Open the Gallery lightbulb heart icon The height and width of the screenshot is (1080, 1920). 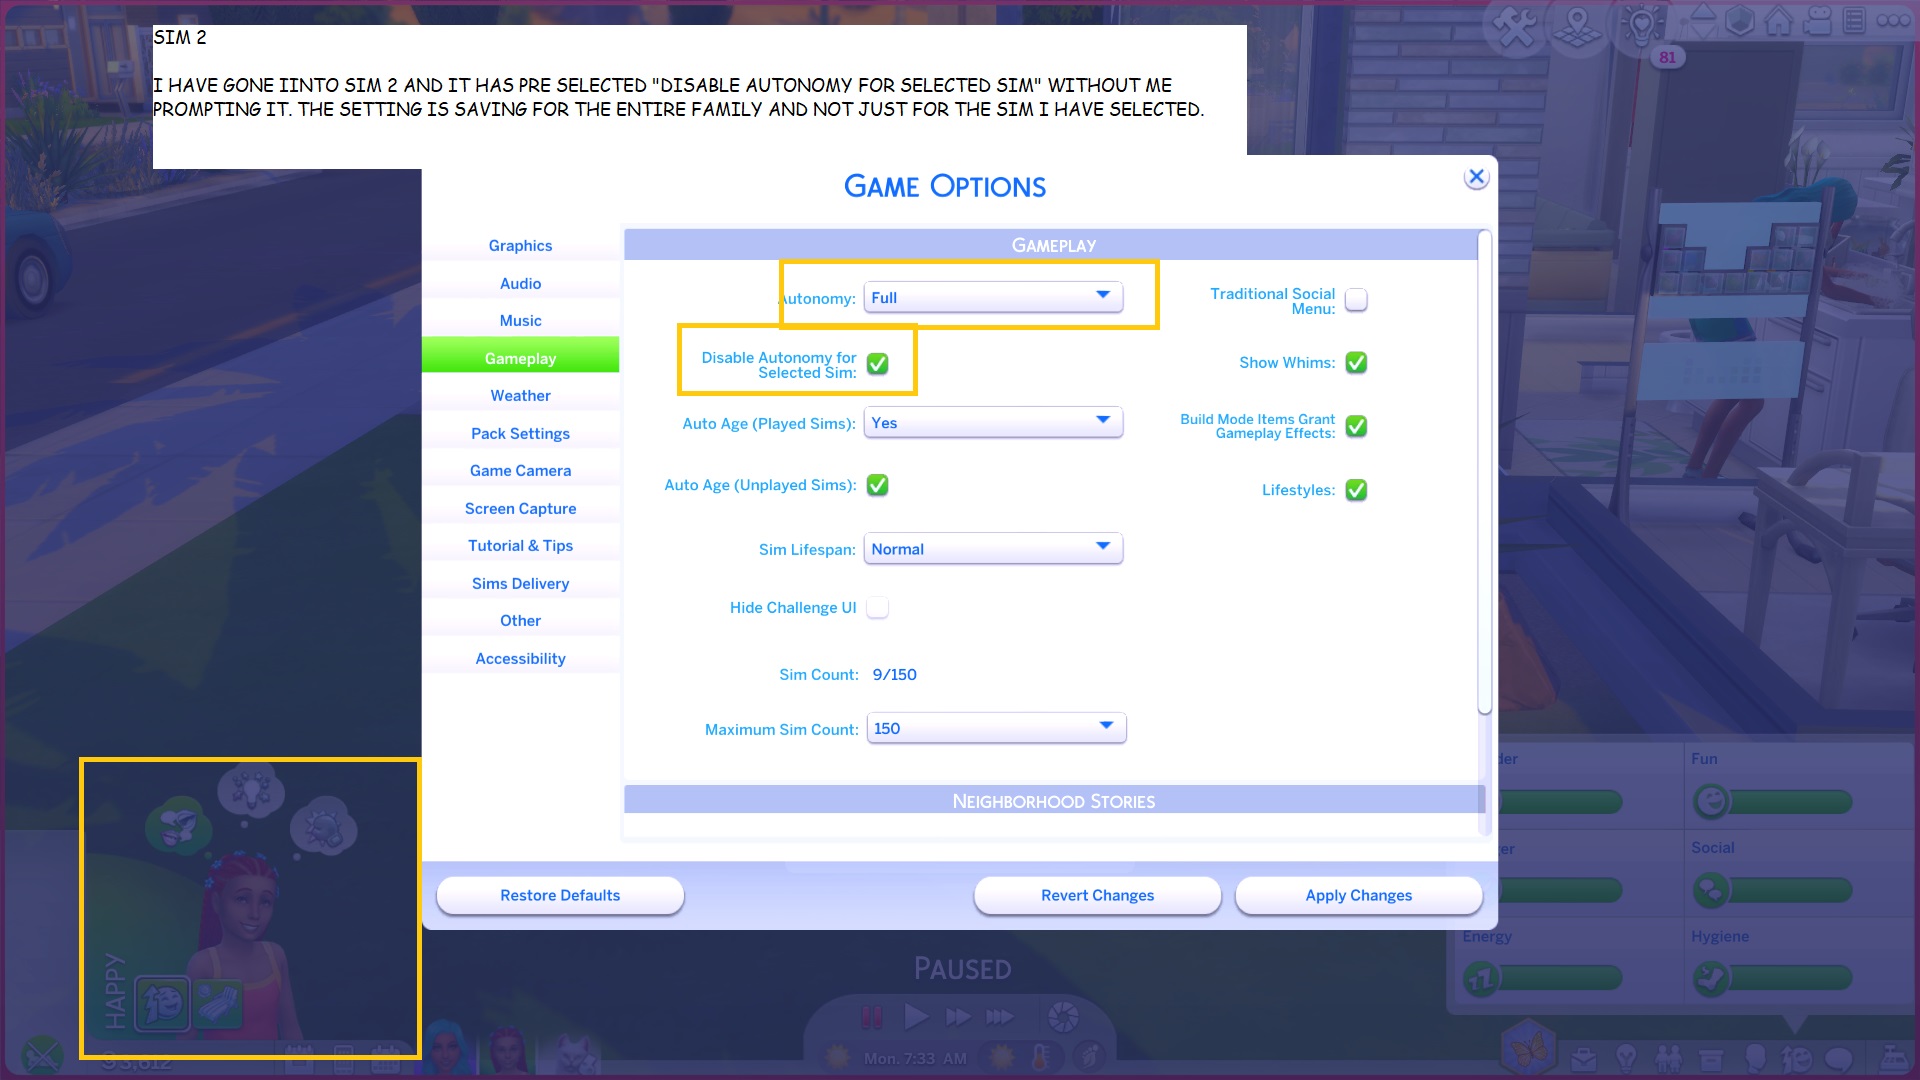(1641, 26)
